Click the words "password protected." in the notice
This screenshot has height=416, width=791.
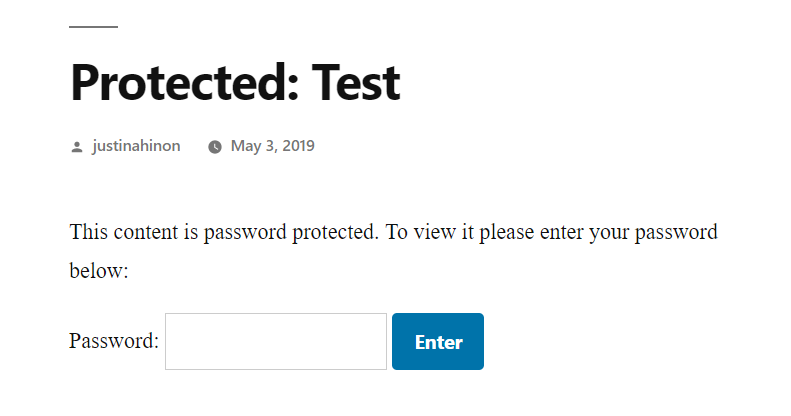pos(292,233)
